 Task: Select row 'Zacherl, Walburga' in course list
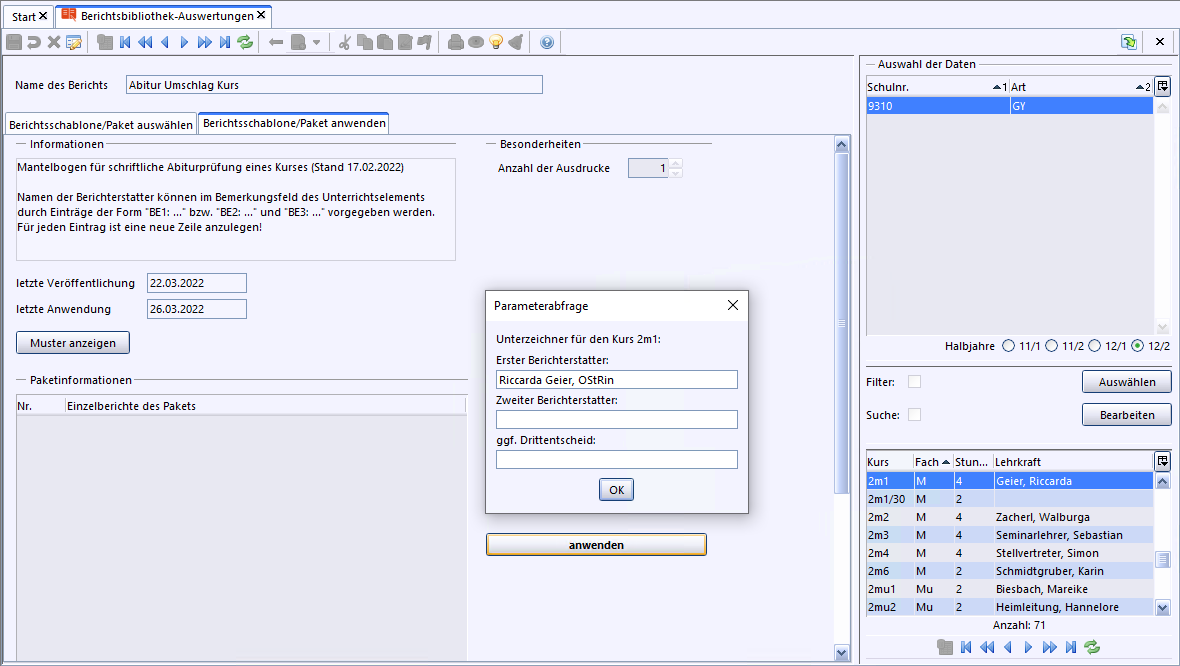(1009, 517)
